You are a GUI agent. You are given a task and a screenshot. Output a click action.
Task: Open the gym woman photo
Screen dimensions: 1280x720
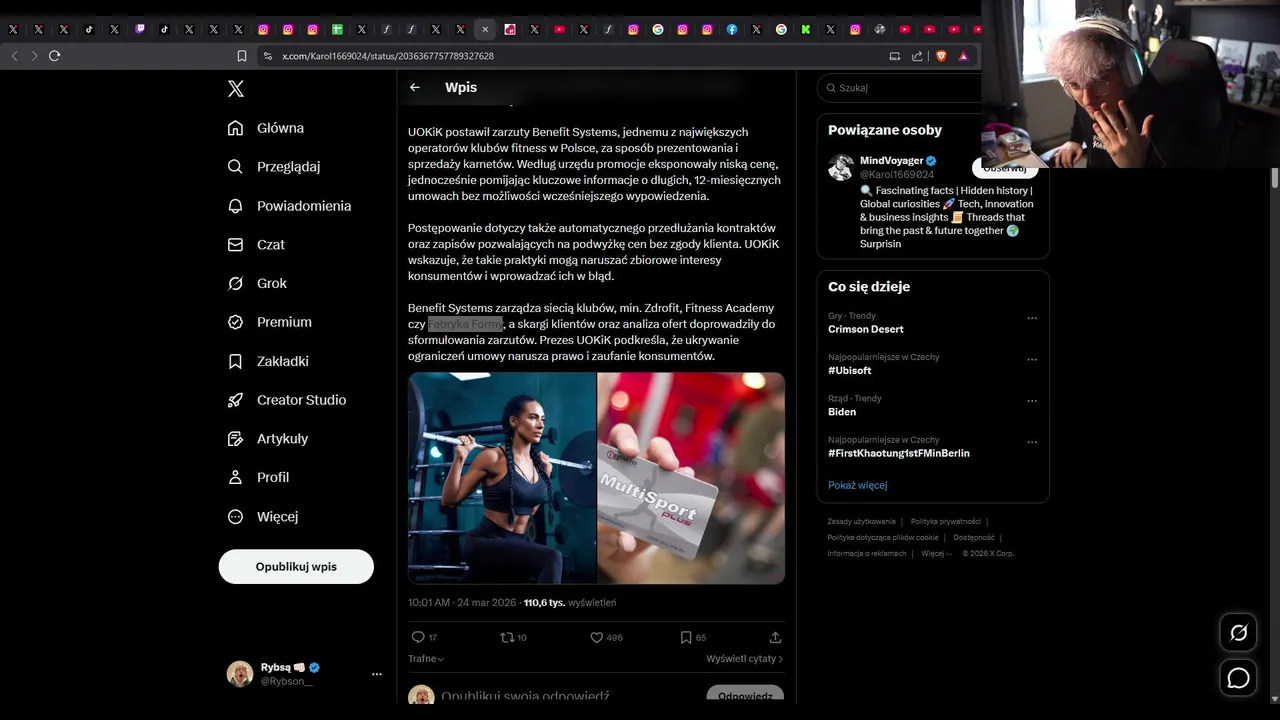click(502, 478)
